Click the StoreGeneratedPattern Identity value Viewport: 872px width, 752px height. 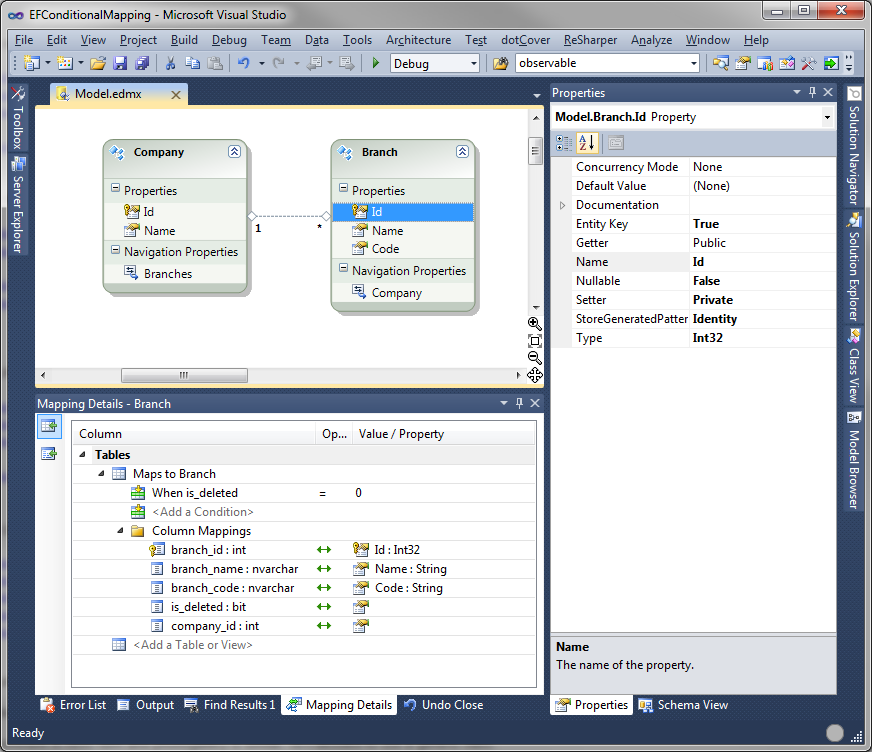[x=762, y=319]
